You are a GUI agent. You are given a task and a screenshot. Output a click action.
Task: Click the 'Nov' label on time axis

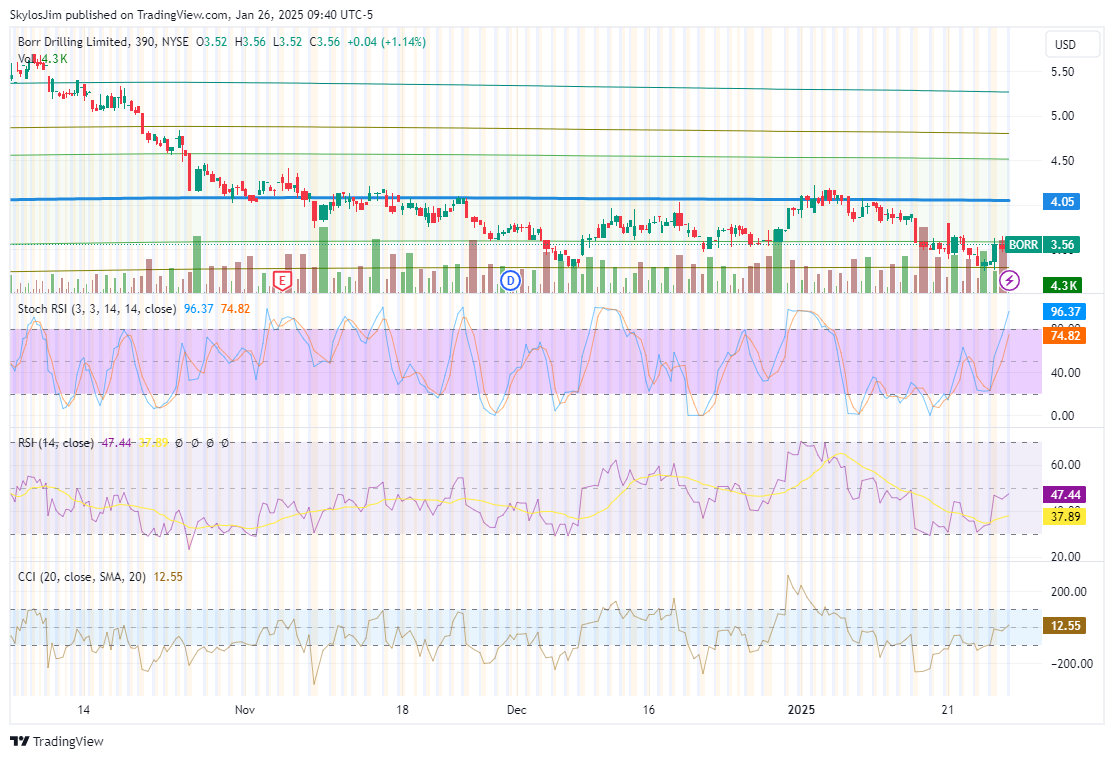(244, 710)
